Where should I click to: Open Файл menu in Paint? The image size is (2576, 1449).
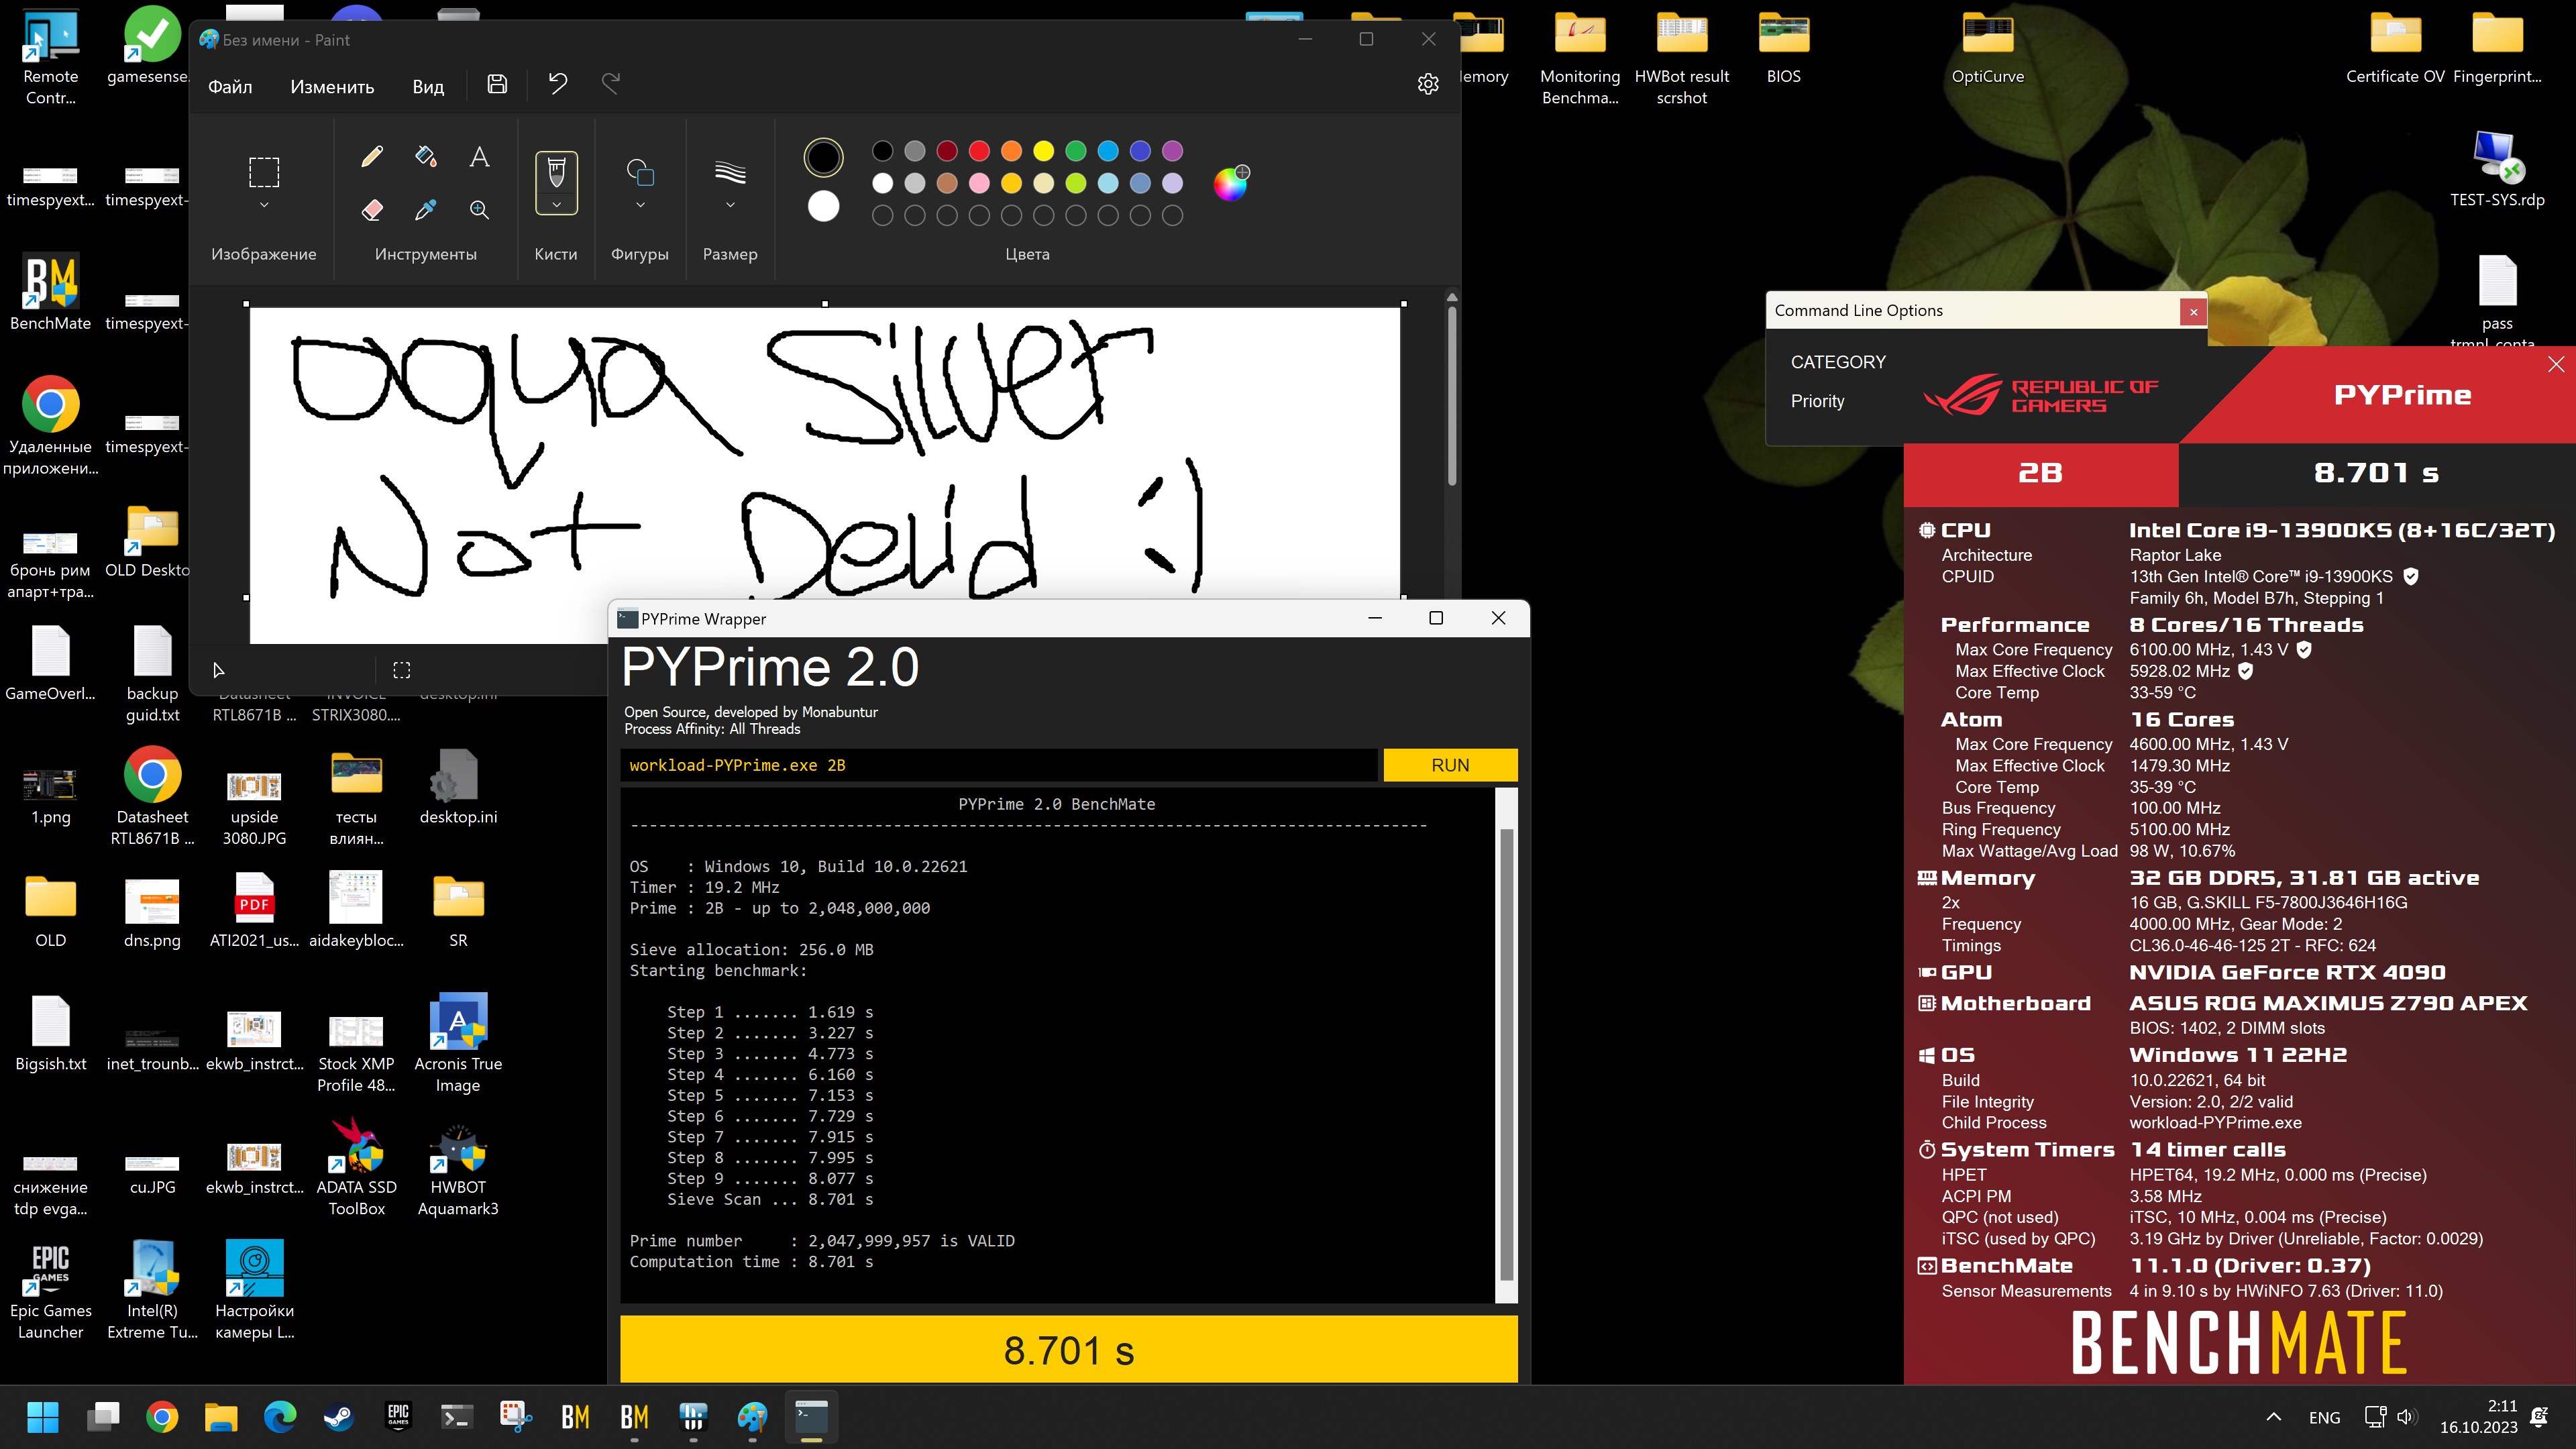tap(230, 86)
